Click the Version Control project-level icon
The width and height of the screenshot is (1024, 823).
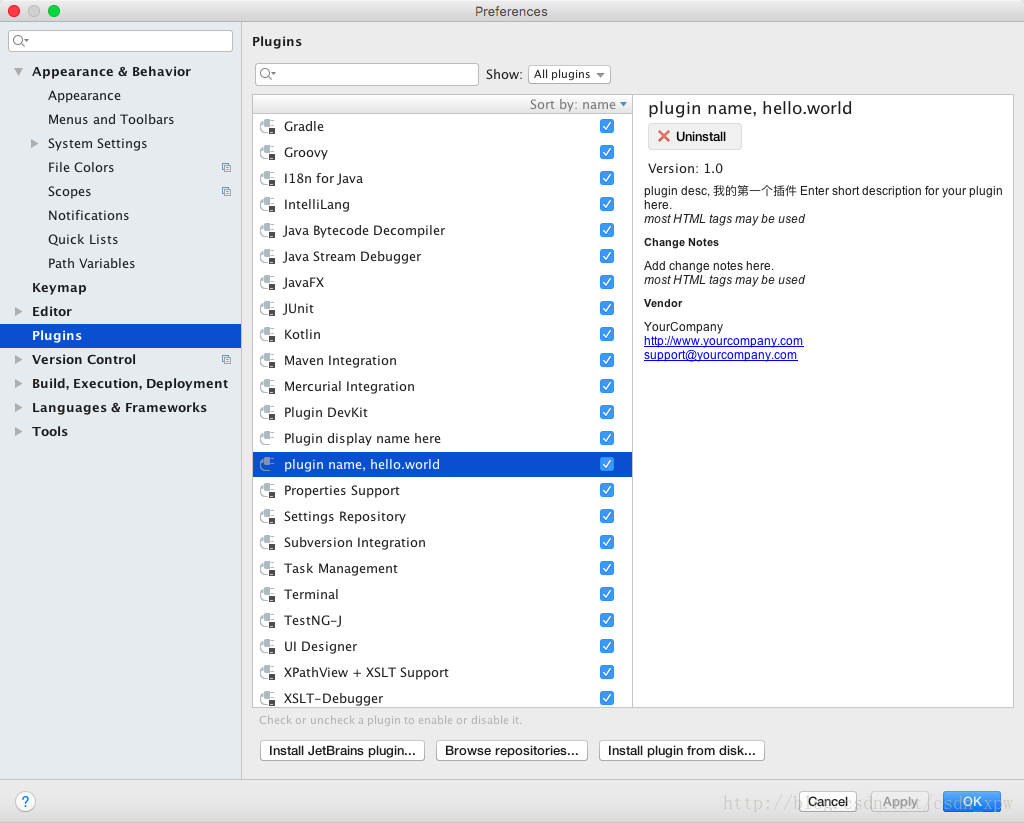227,359
